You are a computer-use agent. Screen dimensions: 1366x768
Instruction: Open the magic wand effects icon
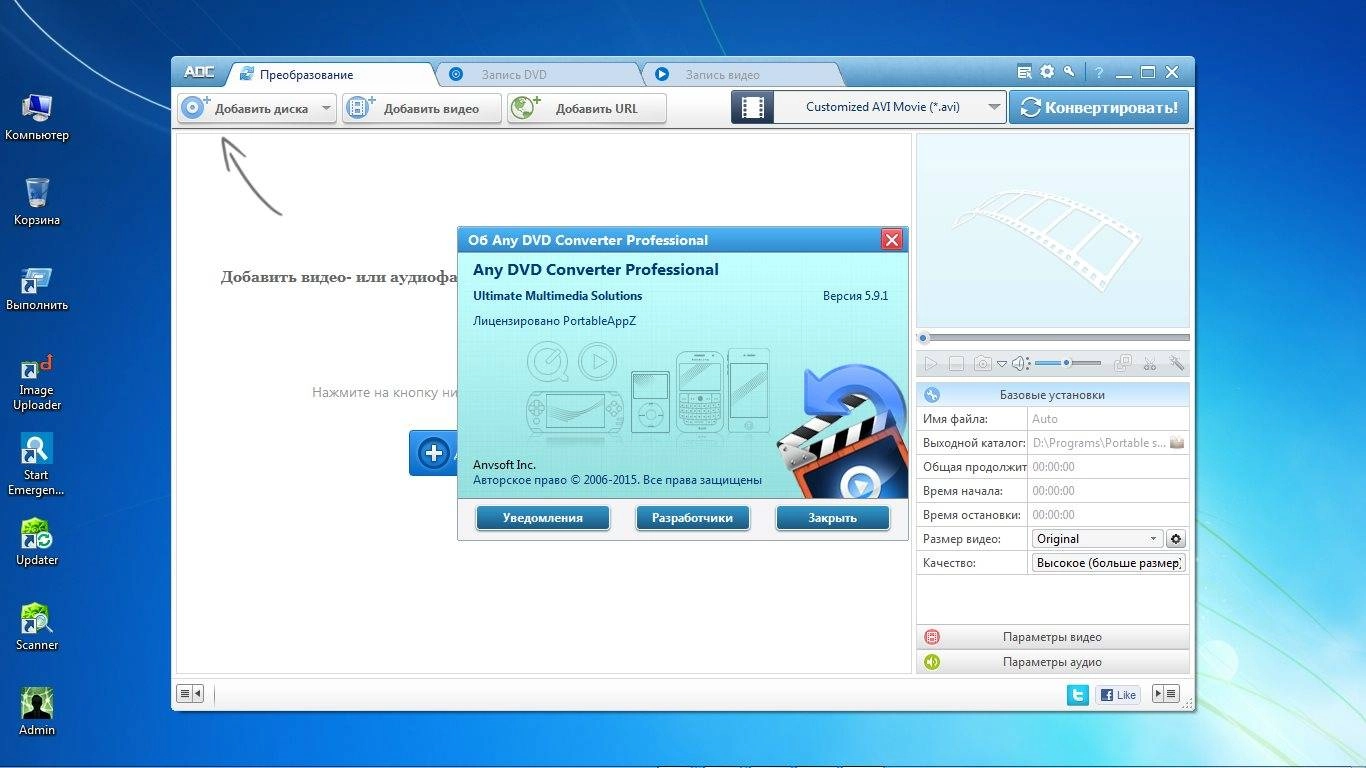1177,364
